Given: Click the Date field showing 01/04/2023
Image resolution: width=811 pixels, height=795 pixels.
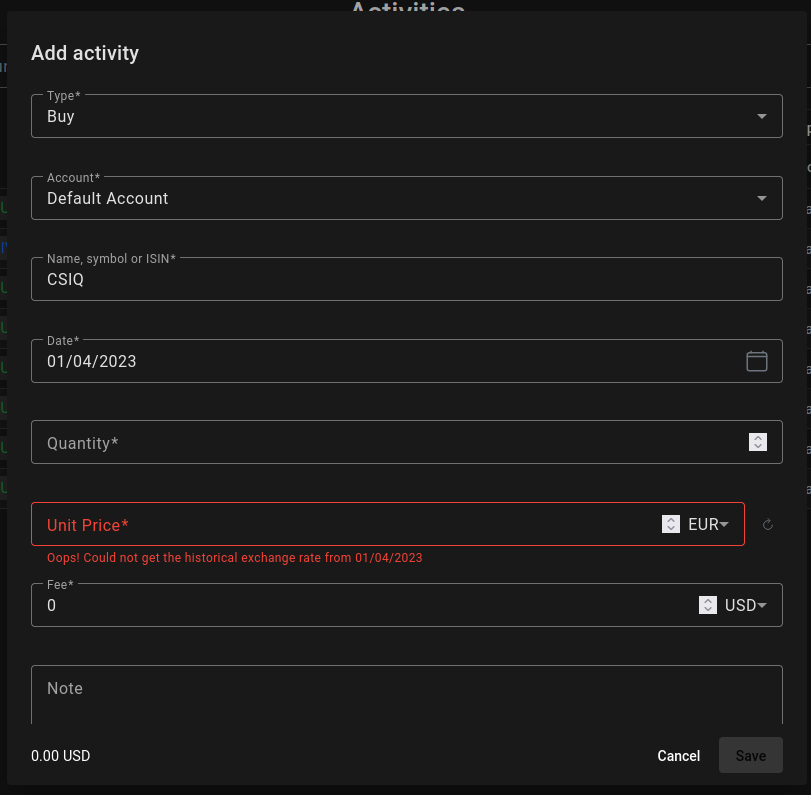Looking at the screenshot, I should [300, 361].
